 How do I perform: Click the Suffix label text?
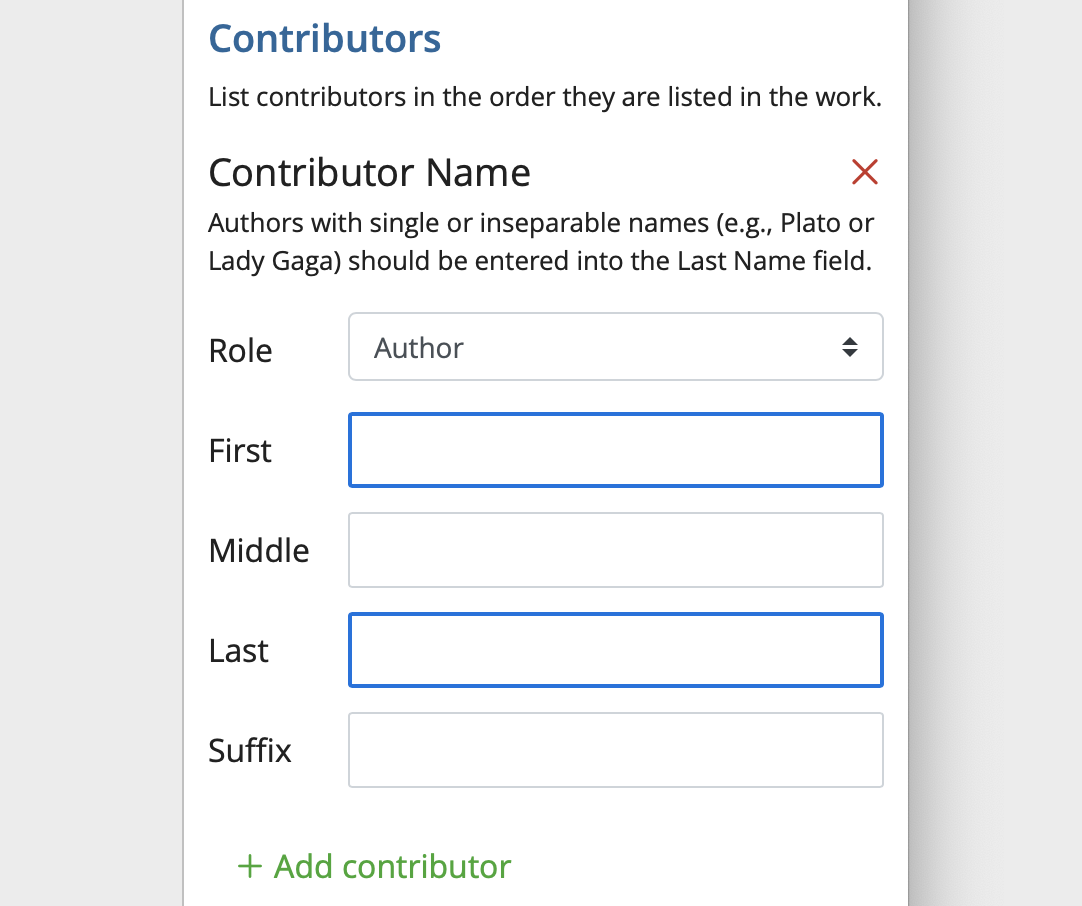(x=250, y=750)
